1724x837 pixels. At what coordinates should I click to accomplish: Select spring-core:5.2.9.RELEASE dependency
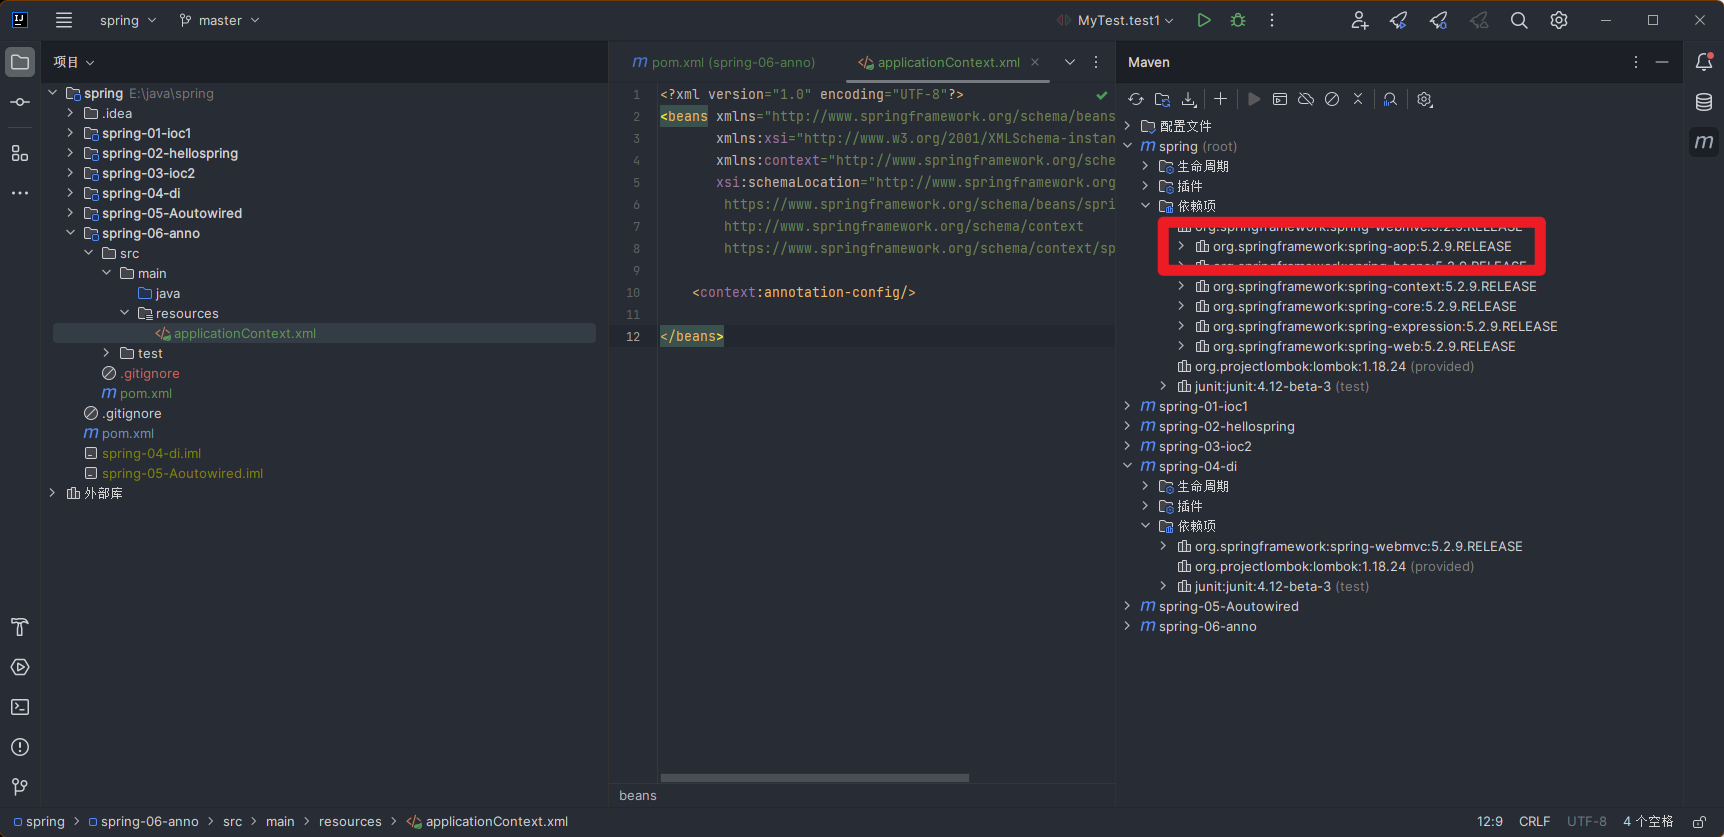pyautogui.click(x=1356, y=306)
